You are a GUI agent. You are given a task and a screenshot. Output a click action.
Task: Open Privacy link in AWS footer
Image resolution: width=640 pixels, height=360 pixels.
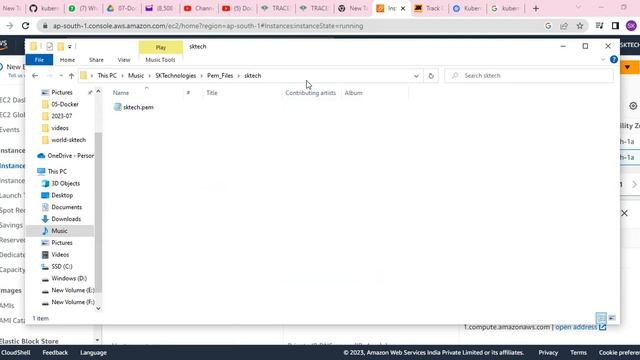coord(548,353)
